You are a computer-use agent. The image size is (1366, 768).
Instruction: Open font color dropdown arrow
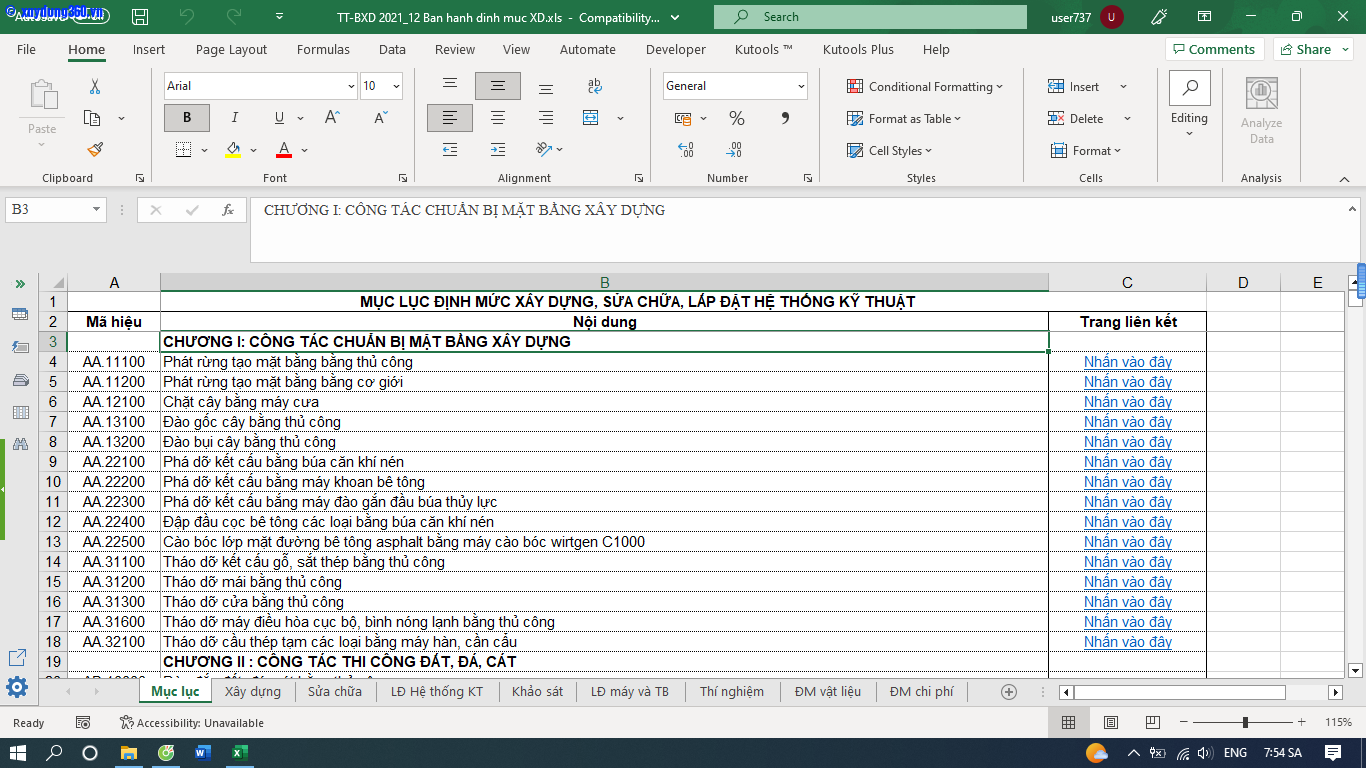click(304, 150)
